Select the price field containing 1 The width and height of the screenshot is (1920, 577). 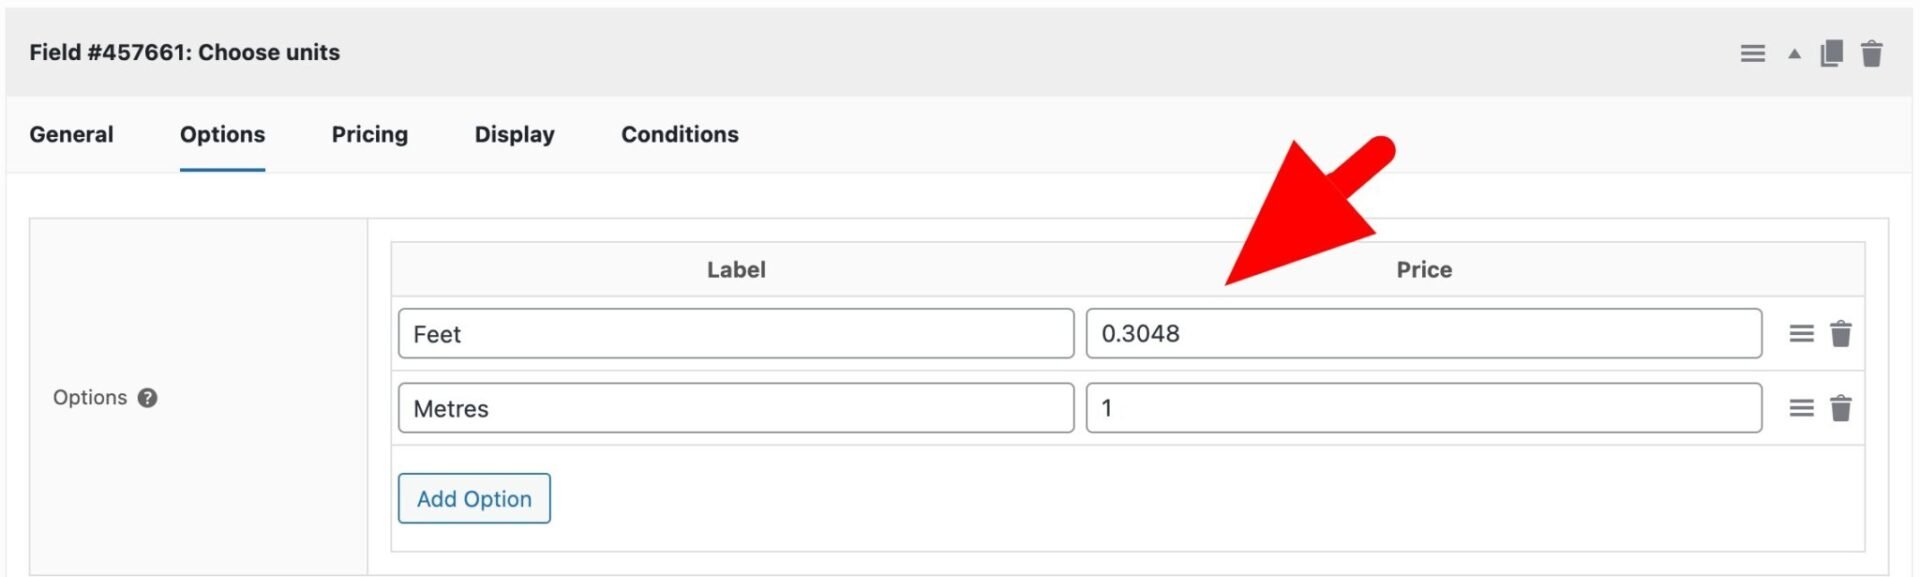[x=1424, y=408]
